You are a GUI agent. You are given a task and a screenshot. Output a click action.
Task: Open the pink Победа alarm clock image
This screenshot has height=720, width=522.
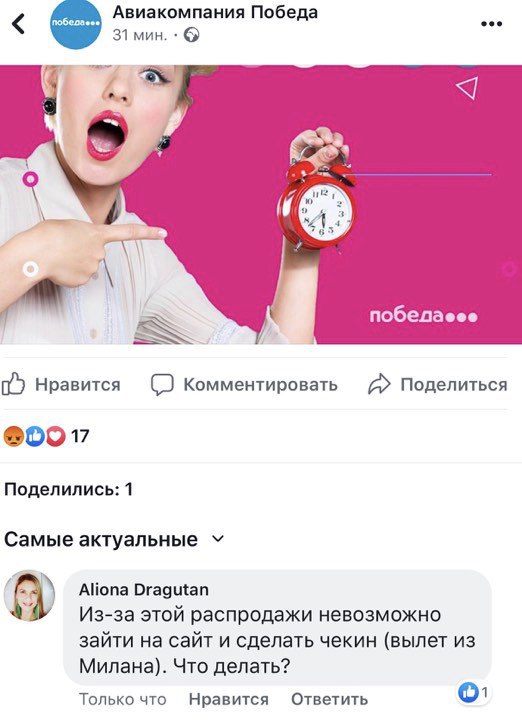pos(261,204)
